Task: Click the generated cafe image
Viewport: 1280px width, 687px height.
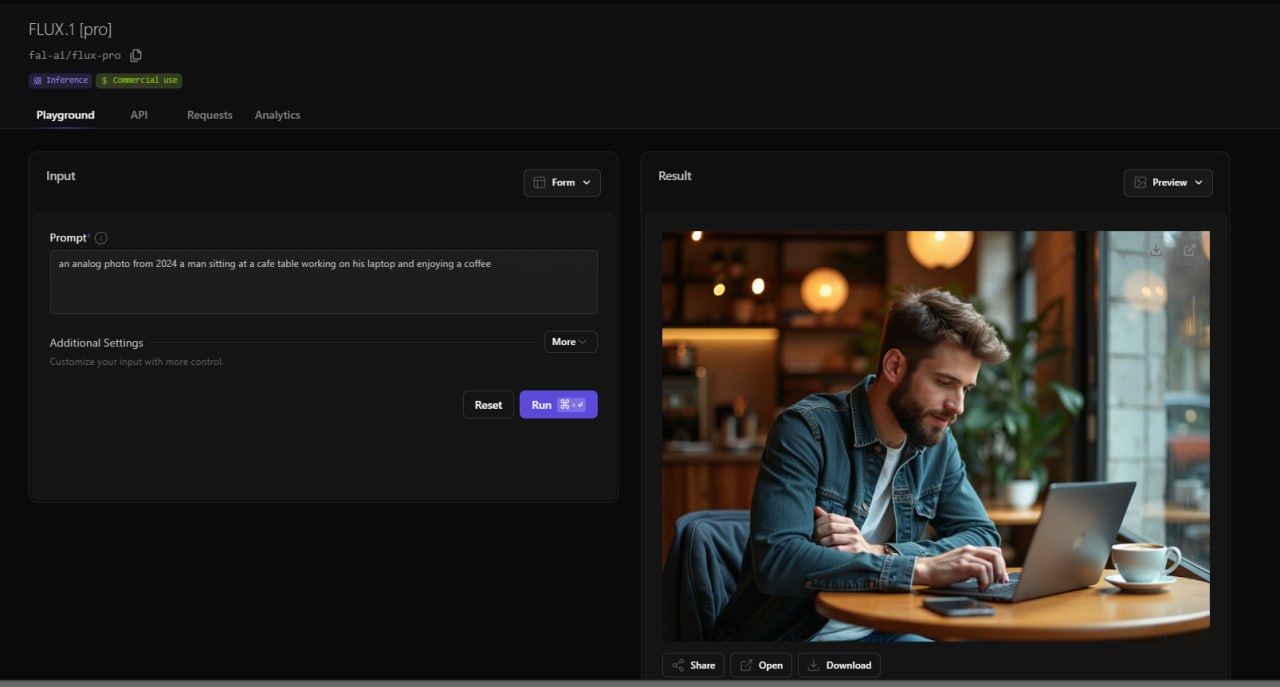Action: coord(935,436)
